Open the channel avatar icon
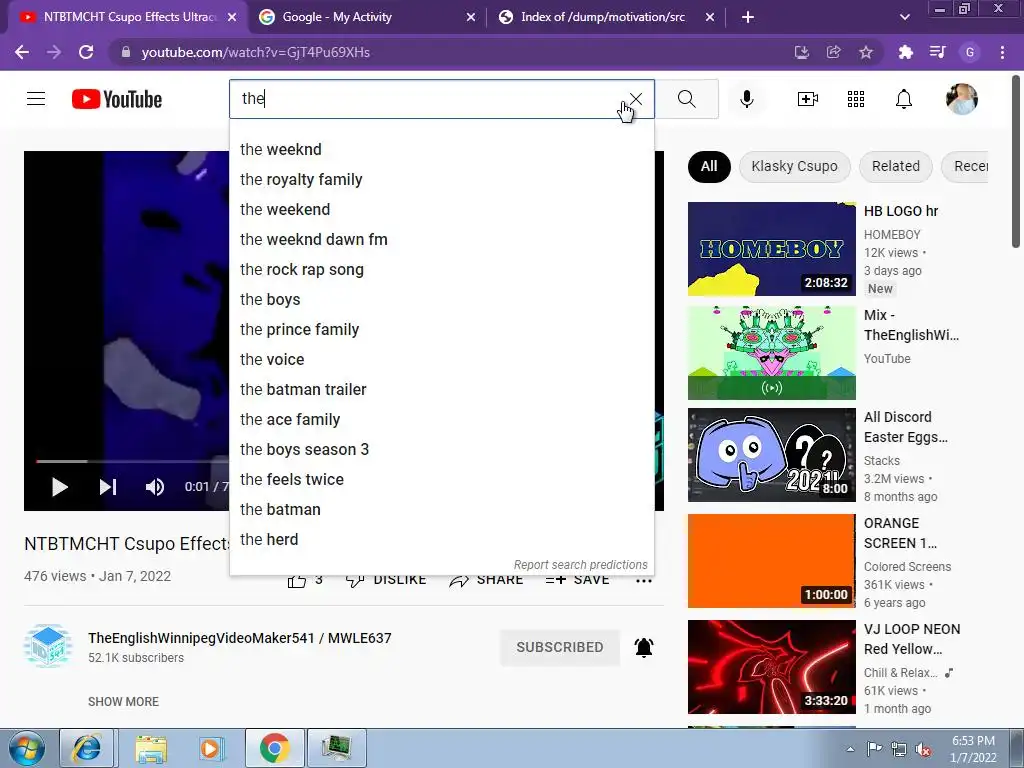Image resolution: width=1024 pixels, height=768 pixels. click(x=48, y=647)
